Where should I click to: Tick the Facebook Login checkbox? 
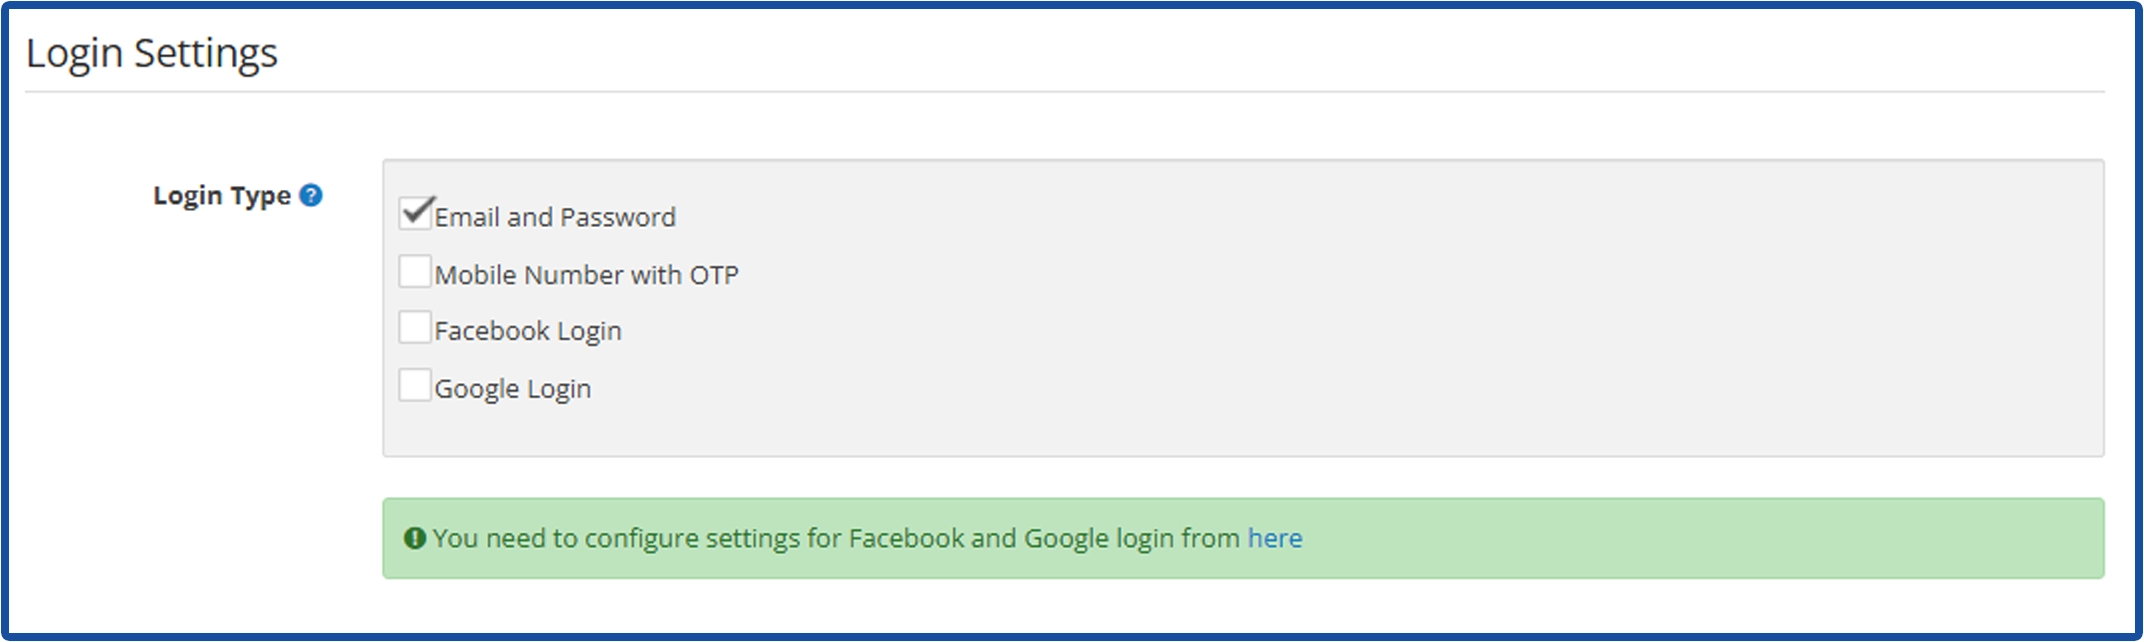pyautogui.click(x=414, y=328)
